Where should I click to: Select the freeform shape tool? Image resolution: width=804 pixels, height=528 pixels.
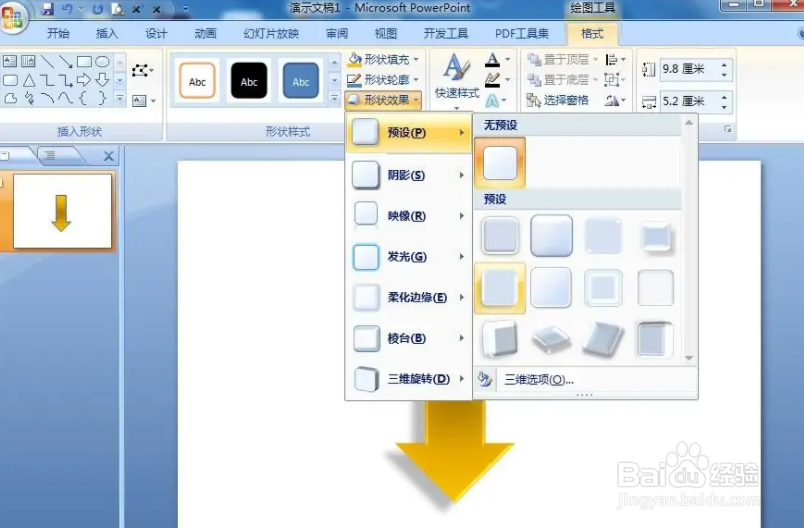pyautogui.click(x=10, y=98)
